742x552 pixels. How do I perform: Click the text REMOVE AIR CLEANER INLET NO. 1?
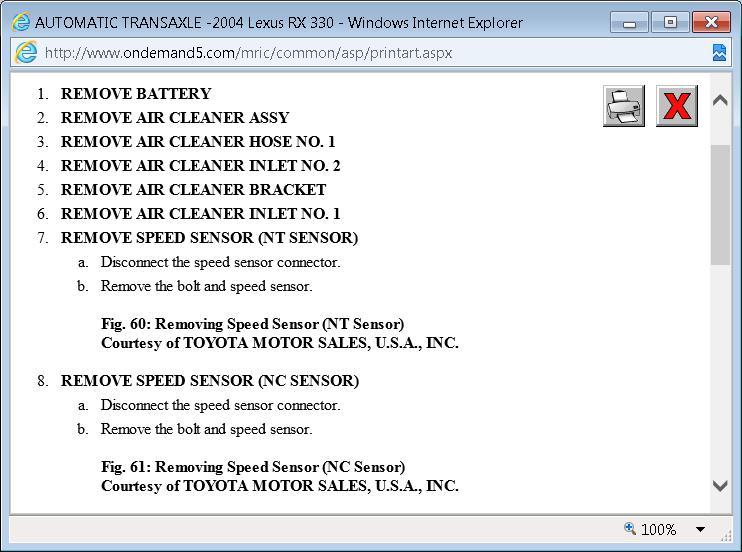(x=201, y=214)
